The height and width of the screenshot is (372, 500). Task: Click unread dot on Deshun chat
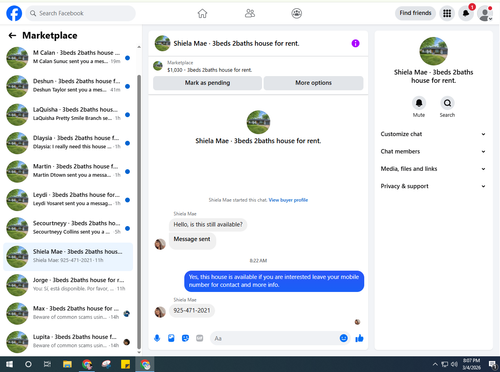coord(127,86)
